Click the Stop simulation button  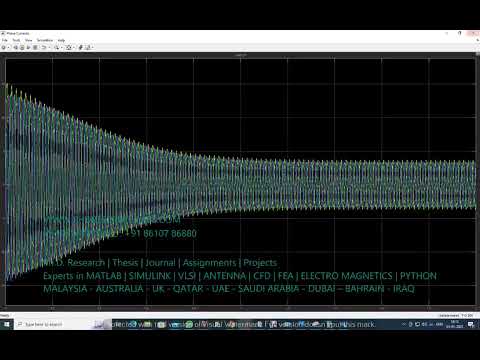pos(35,47)
